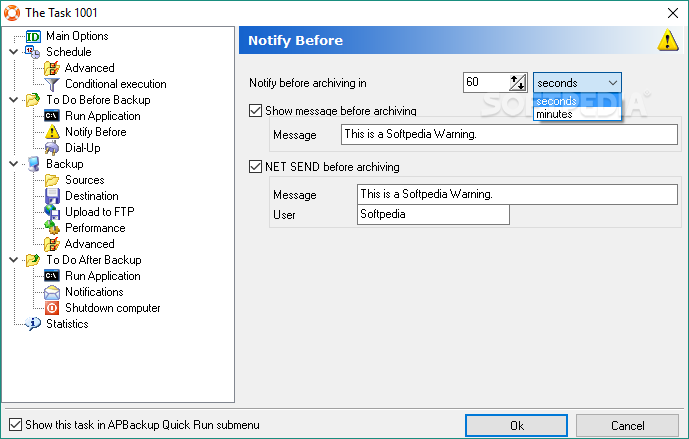
Task: Close The Task 1001 window
Action: click(x=673, y=13)
